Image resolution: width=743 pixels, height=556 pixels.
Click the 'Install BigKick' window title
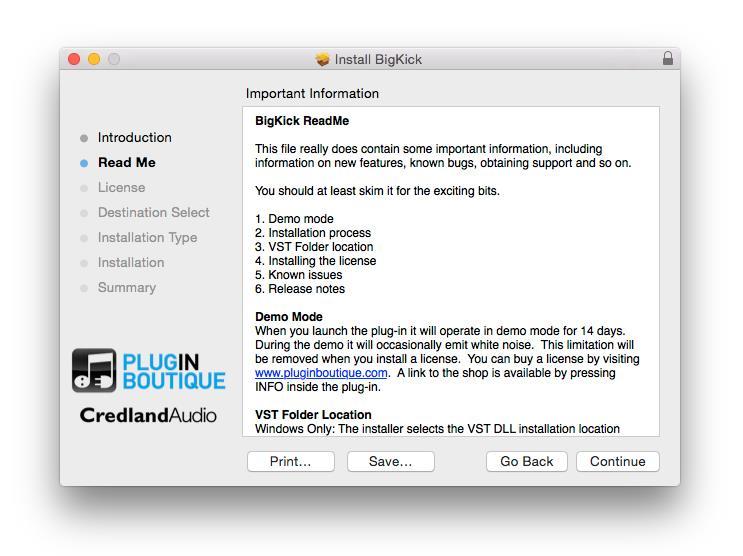pyautogui.click(x=378, y=60)
